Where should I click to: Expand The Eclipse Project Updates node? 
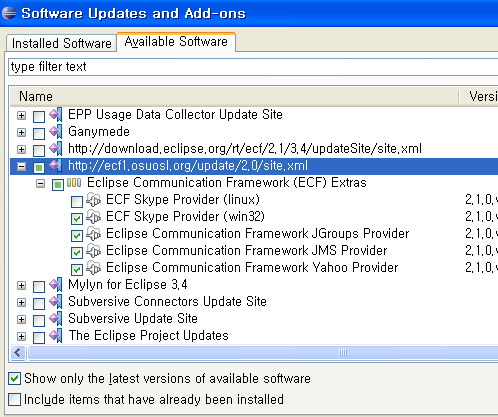(x=21, y=337)
